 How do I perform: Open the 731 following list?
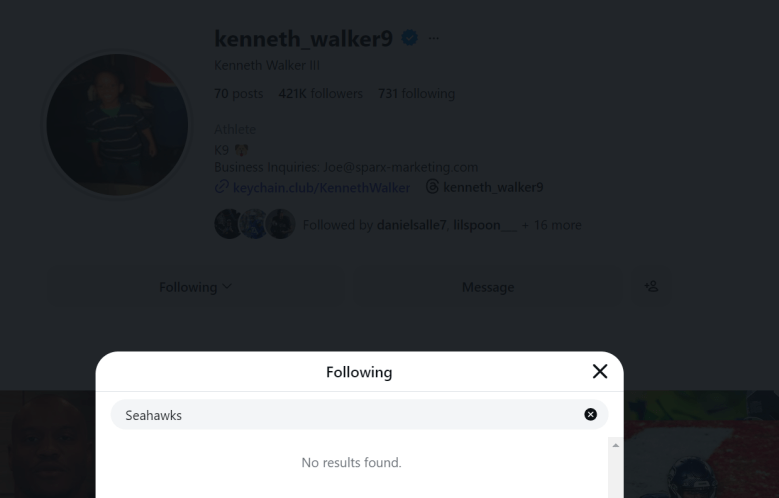(416, 94)
